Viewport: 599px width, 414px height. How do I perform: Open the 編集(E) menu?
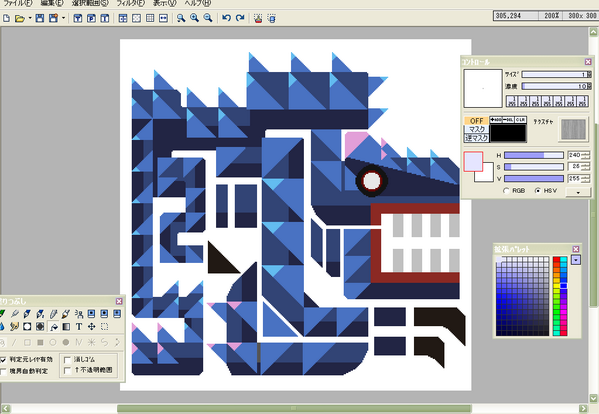click(52, 3)
